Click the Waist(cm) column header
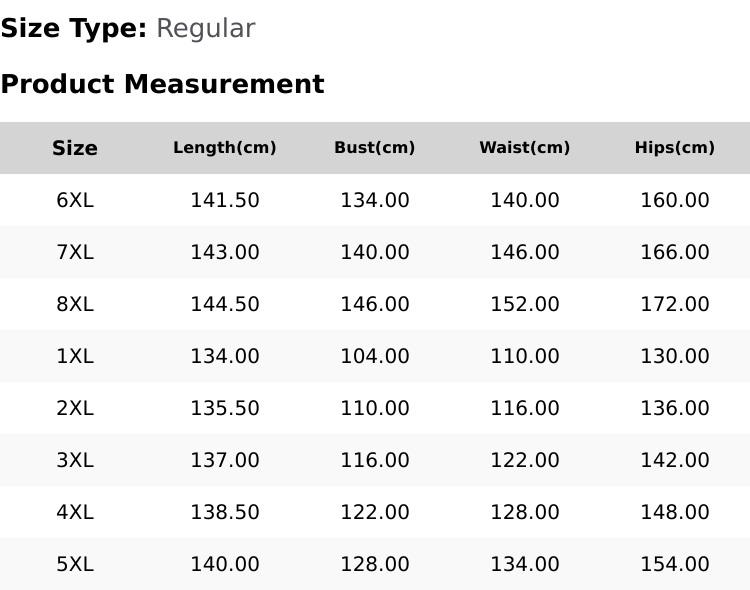Viewport: 750px width, 590px height. click(525, 148)
